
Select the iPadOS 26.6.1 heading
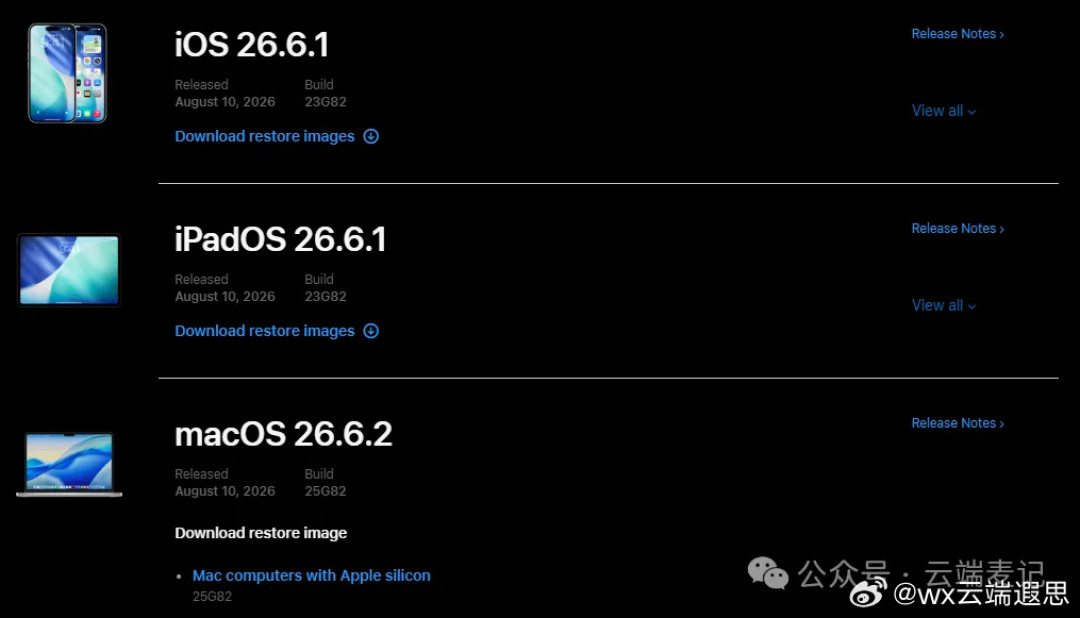pos(280,240)
